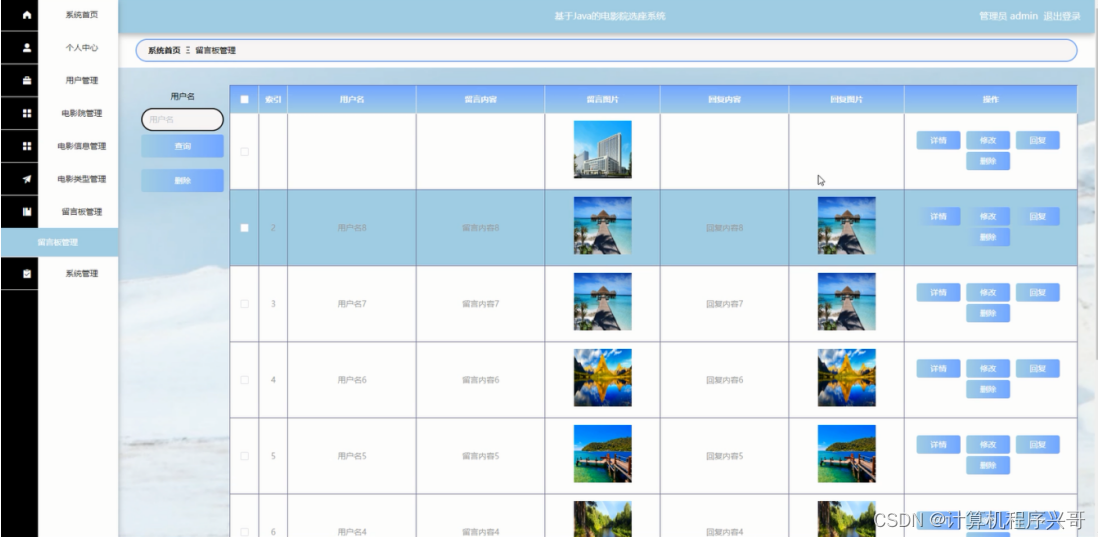Click the home icon in sidebar
Screen dimensions: 1101x540
click(27, 15)
